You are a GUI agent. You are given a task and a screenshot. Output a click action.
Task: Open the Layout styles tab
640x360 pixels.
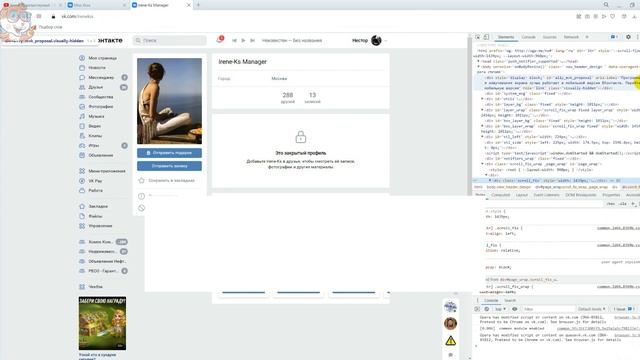click(x=522, y=195)
